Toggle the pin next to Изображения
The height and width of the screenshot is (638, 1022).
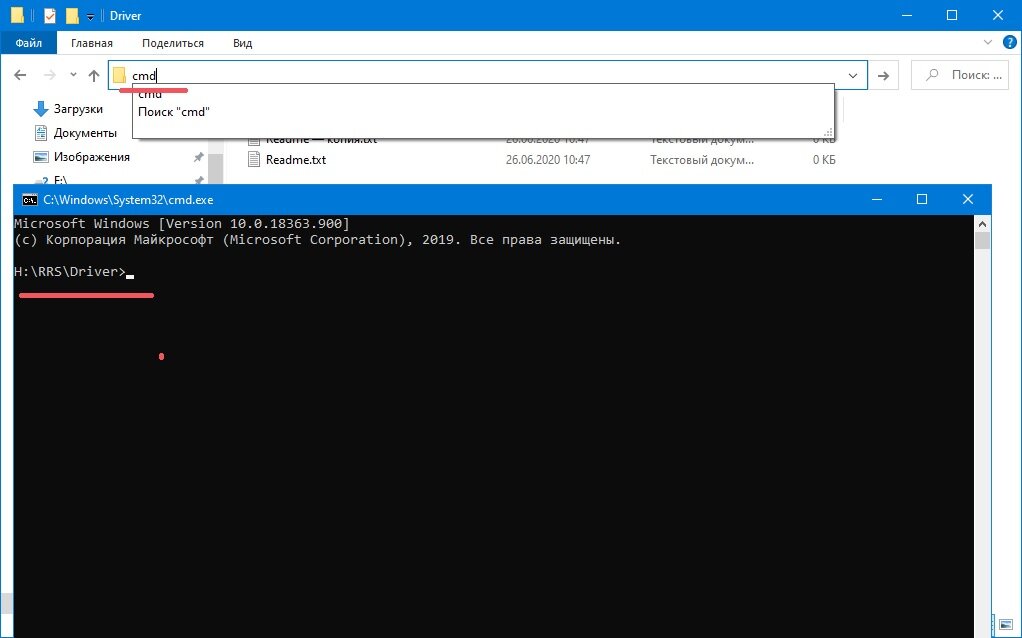[197, 156]
